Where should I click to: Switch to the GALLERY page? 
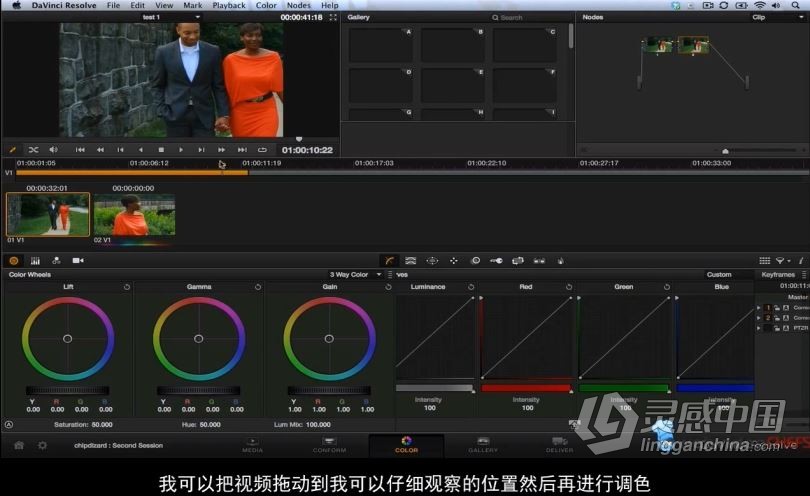[x=483, y=445]
